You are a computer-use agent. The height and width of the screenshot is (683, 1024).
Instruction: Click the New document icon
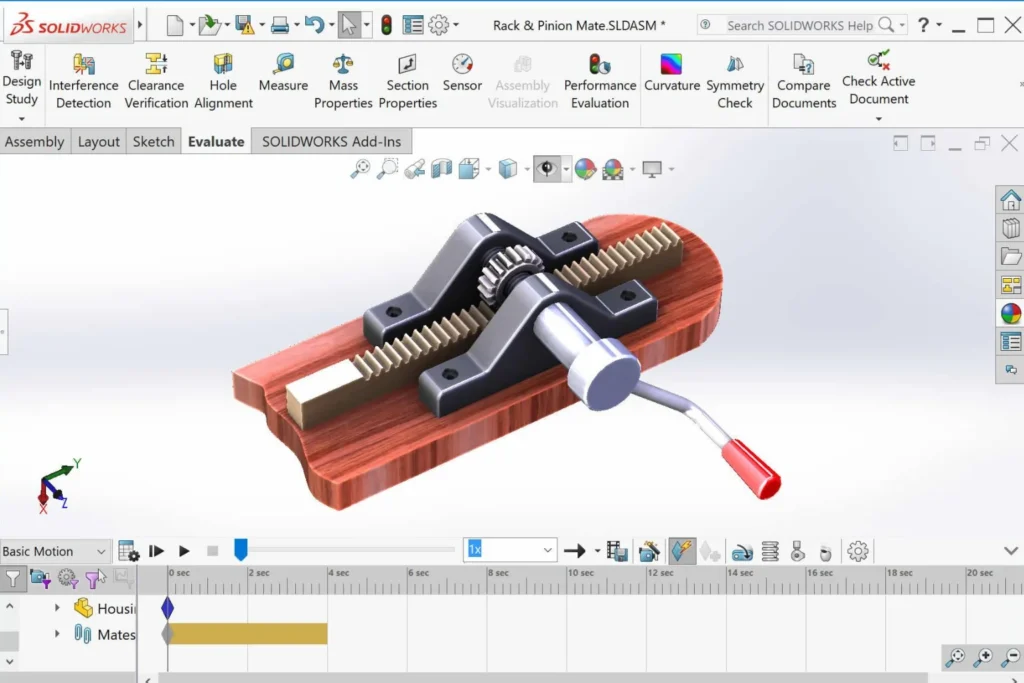[x=174, y=25]
